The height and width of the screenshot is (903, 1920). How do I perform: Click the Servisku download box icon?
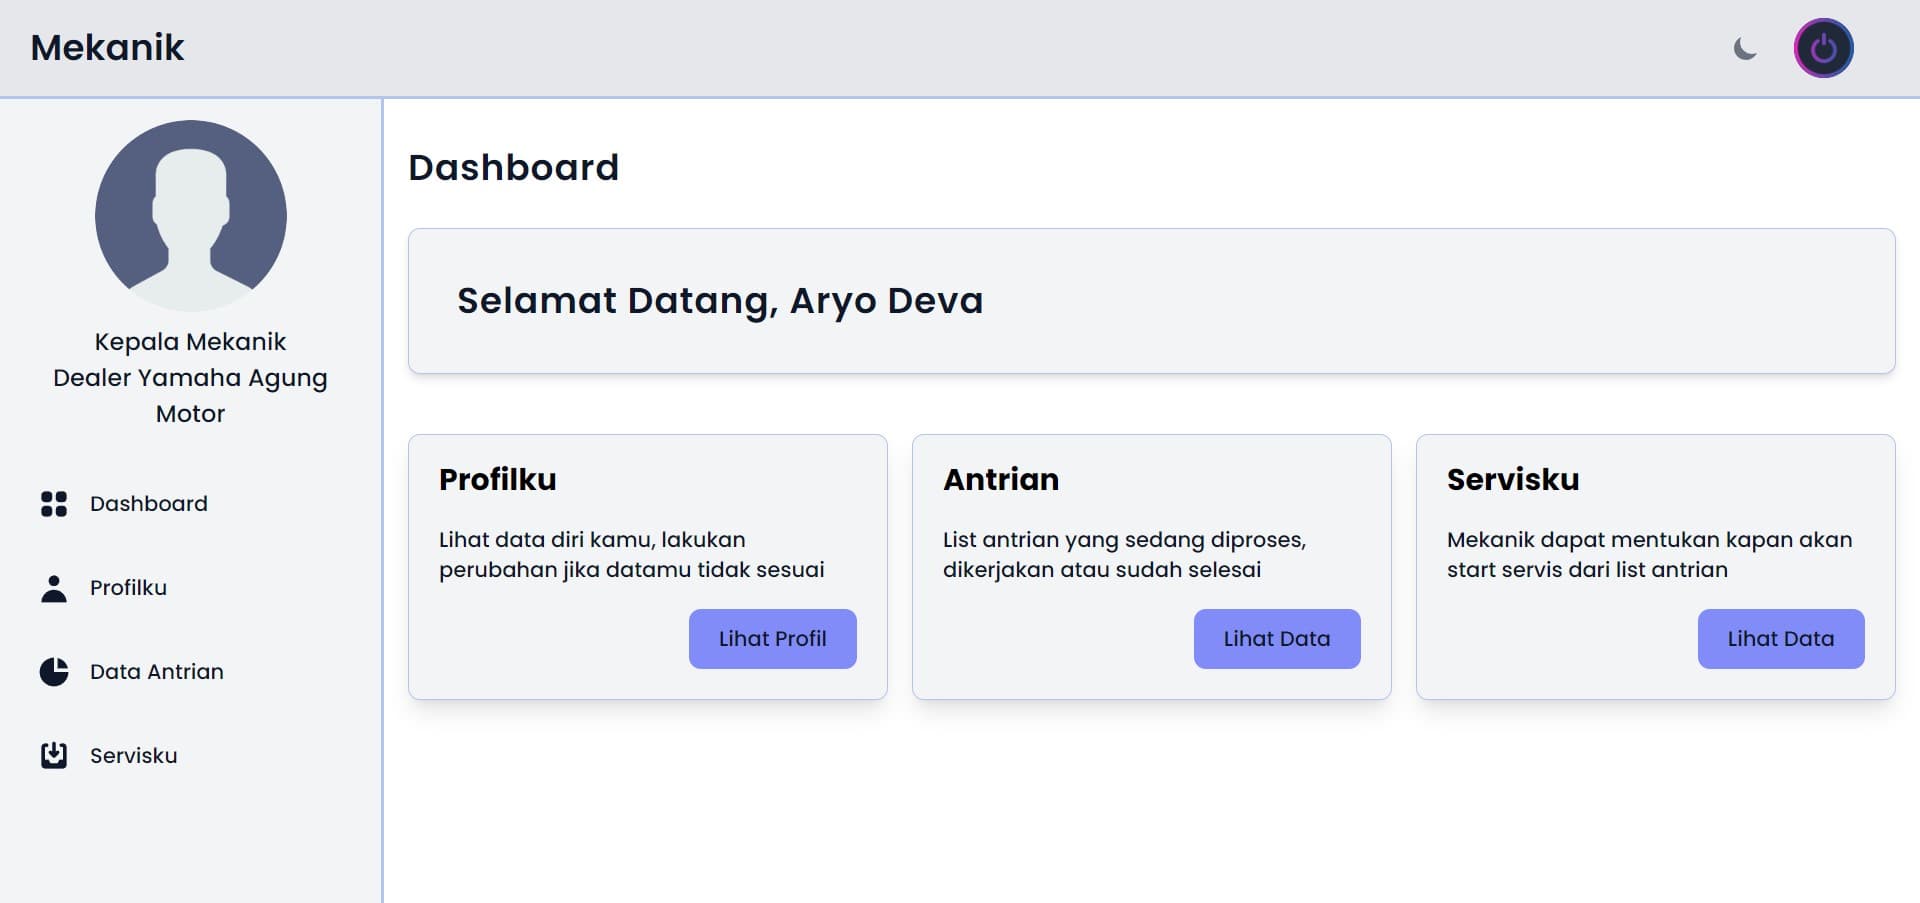(x=54, y=756)
